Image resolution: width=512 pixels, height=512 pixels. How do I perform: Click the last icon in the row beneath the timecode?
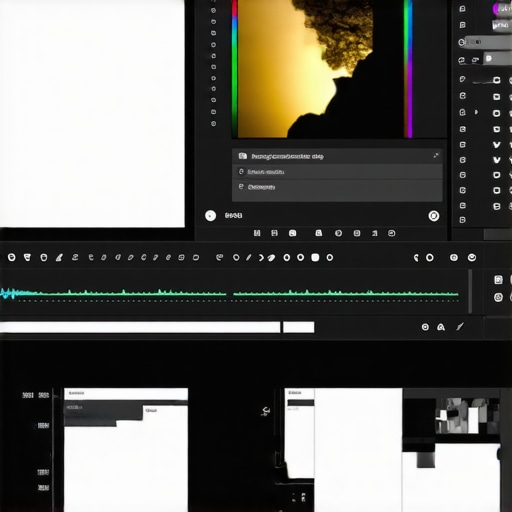pos(392,233)
